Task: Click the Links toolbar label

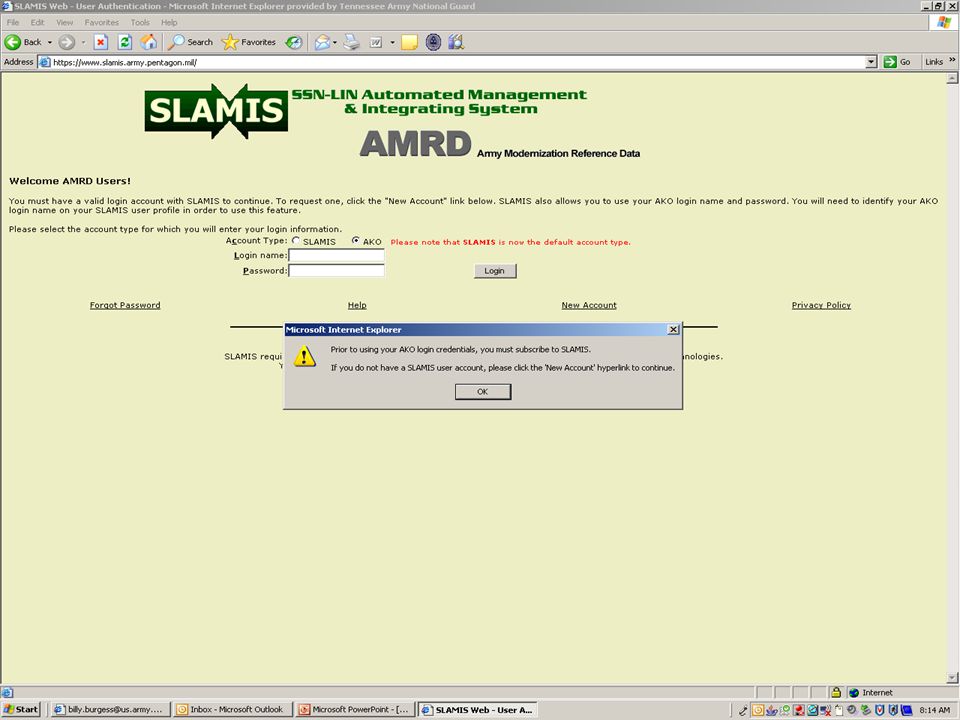Action: 934,62
